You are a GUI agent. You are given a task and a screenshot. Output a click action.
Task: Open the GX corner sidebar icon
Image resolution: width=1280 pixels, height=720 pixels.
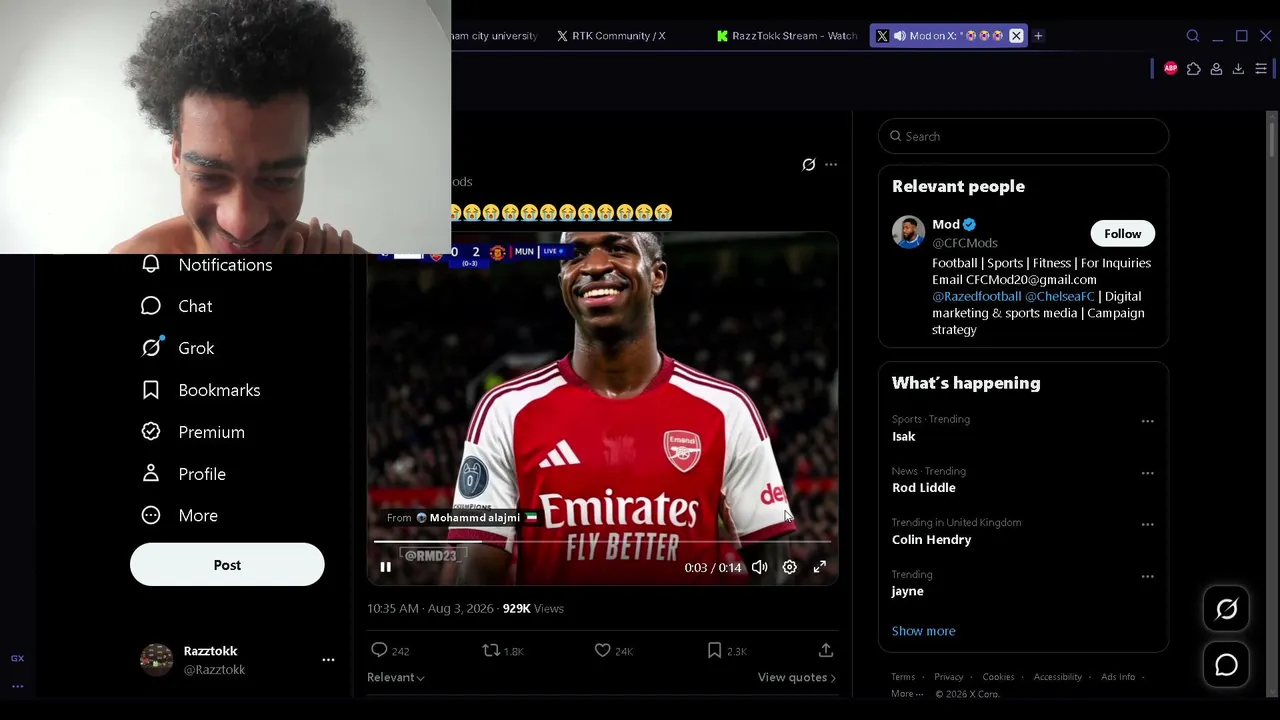coord(17,658)
